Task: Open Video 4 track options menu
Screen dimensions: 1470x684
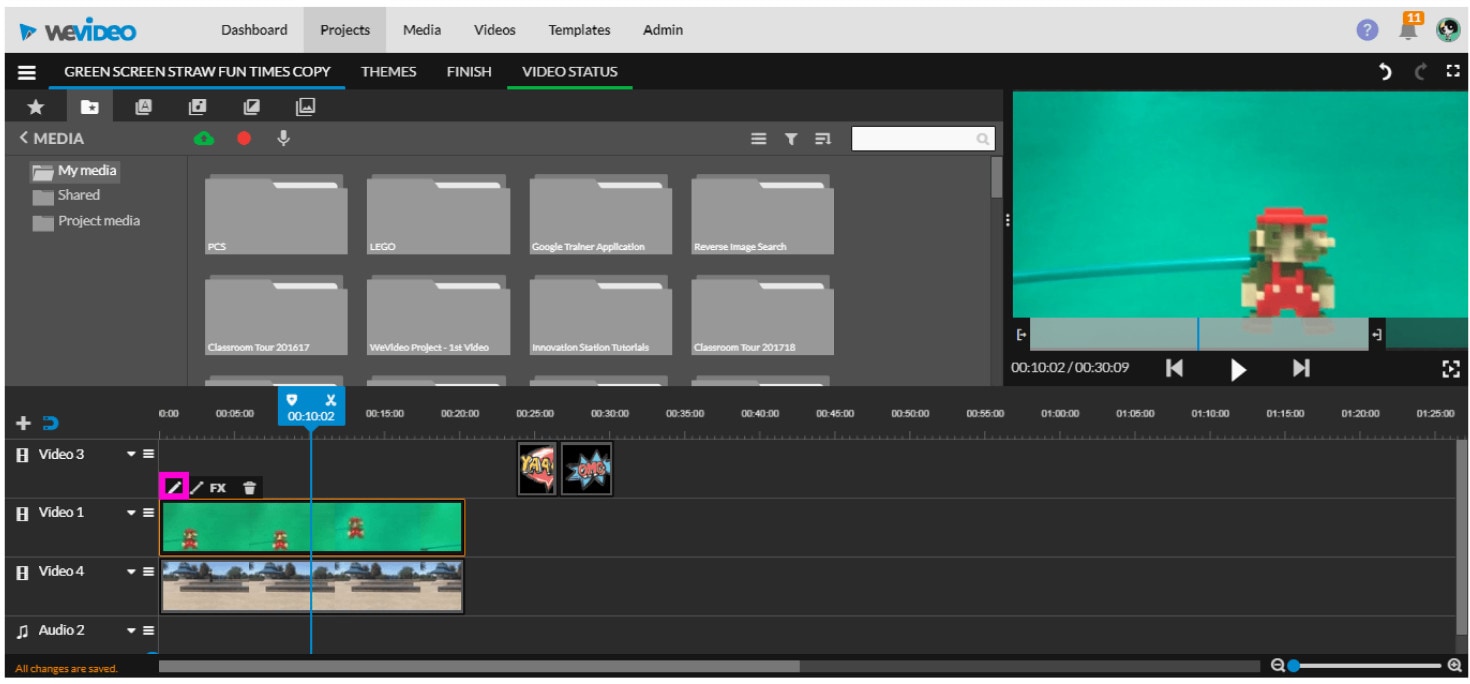Action: [148, 572]
